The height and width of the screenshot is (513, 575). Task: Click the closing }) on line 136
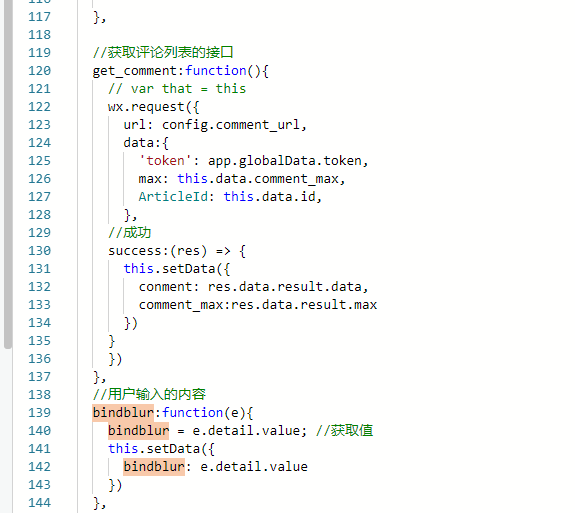coord(115,359)
